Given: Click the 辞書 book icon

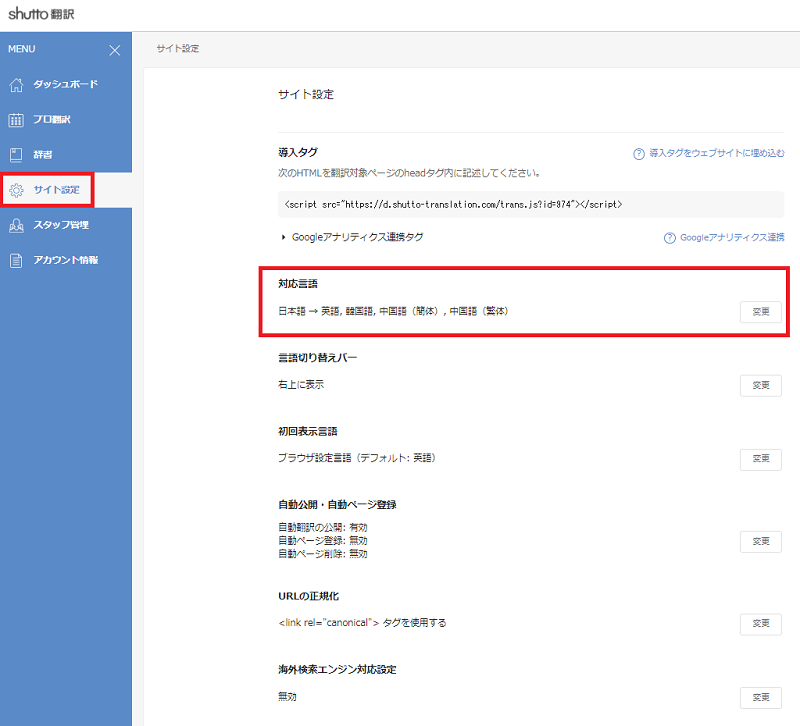Looking at the screenshot, I should 16,155.
